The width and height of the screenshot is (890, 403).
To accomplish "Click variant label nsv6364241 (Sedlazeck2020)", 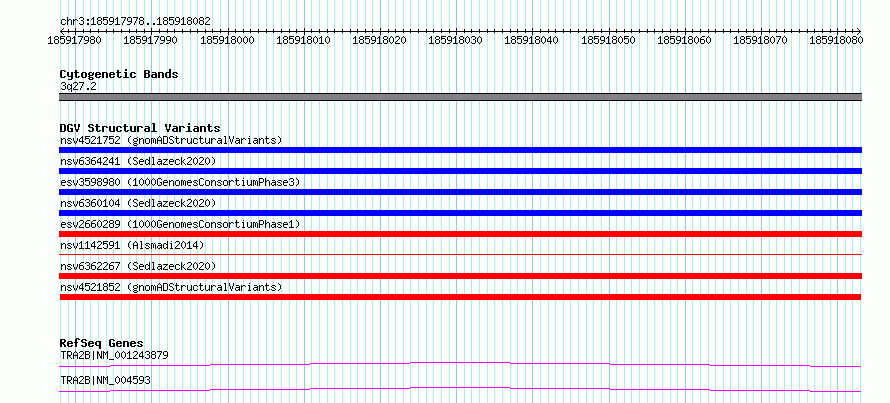I will coord(138,161).
